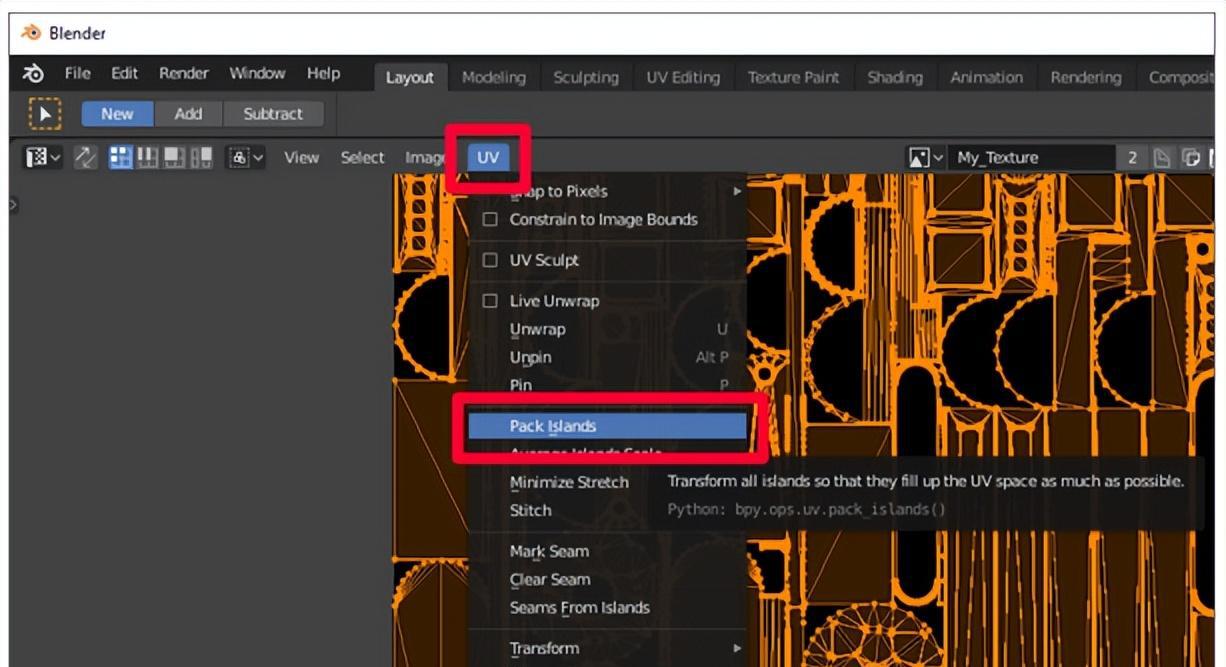The width and height of the screenshot is (1226, 667).
Task: Open the Render menu
Action: point(184,74)
